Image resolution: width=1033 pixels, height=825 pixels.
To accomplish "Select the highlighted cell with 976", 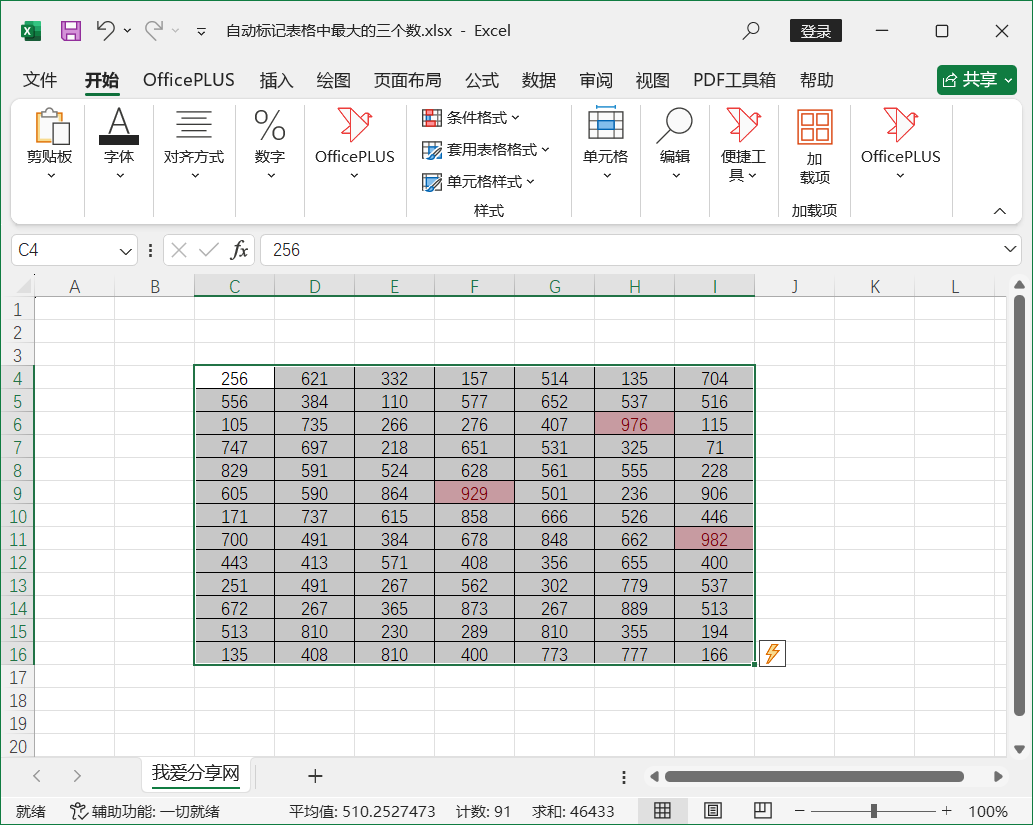I will tap(634, 424).
